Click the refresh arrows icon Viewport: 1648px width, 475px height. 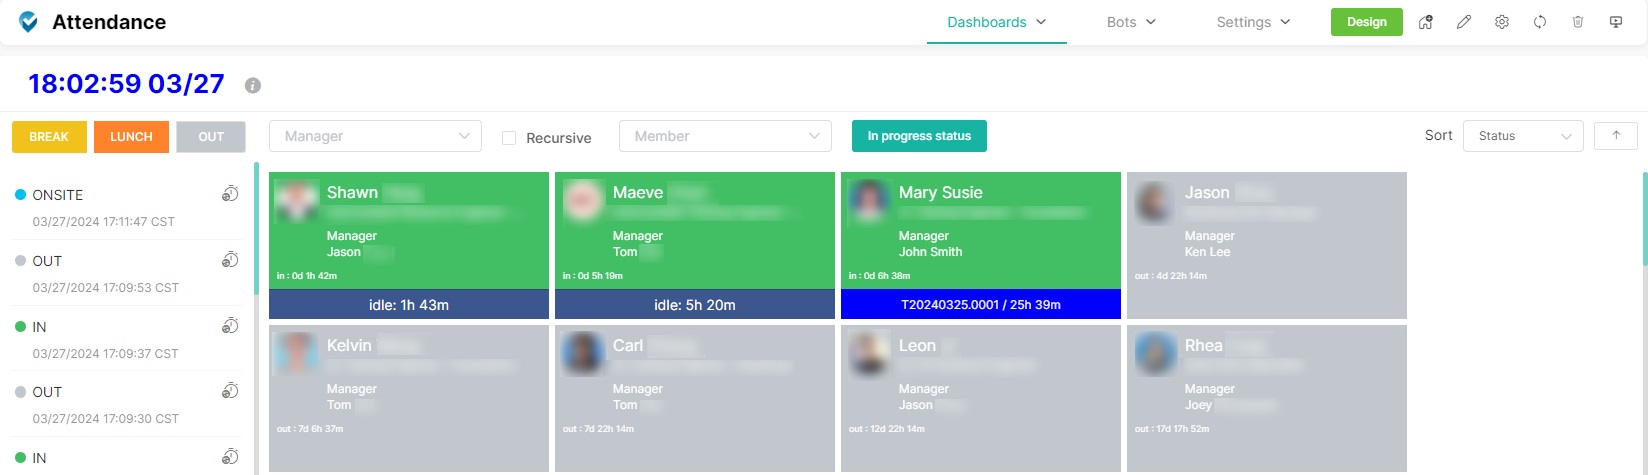click(x=1540, y=22)
